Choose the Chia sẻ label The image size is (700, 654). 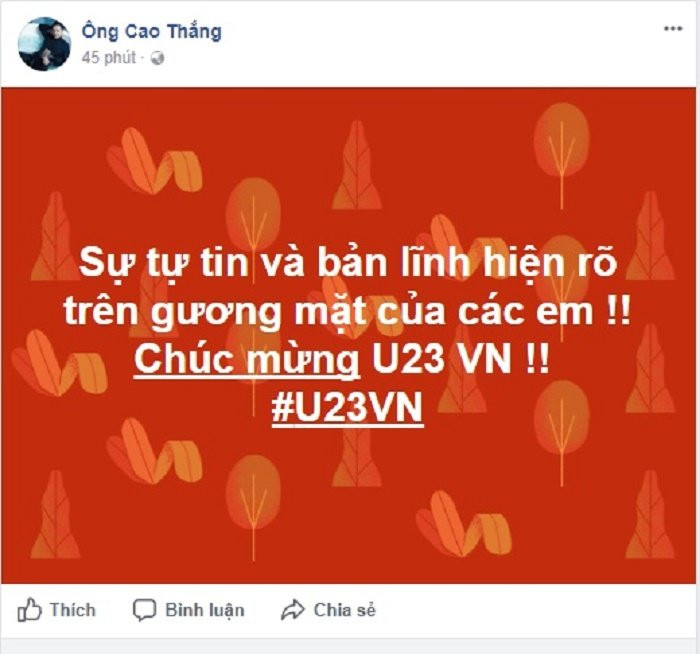[x=345, y=610]
